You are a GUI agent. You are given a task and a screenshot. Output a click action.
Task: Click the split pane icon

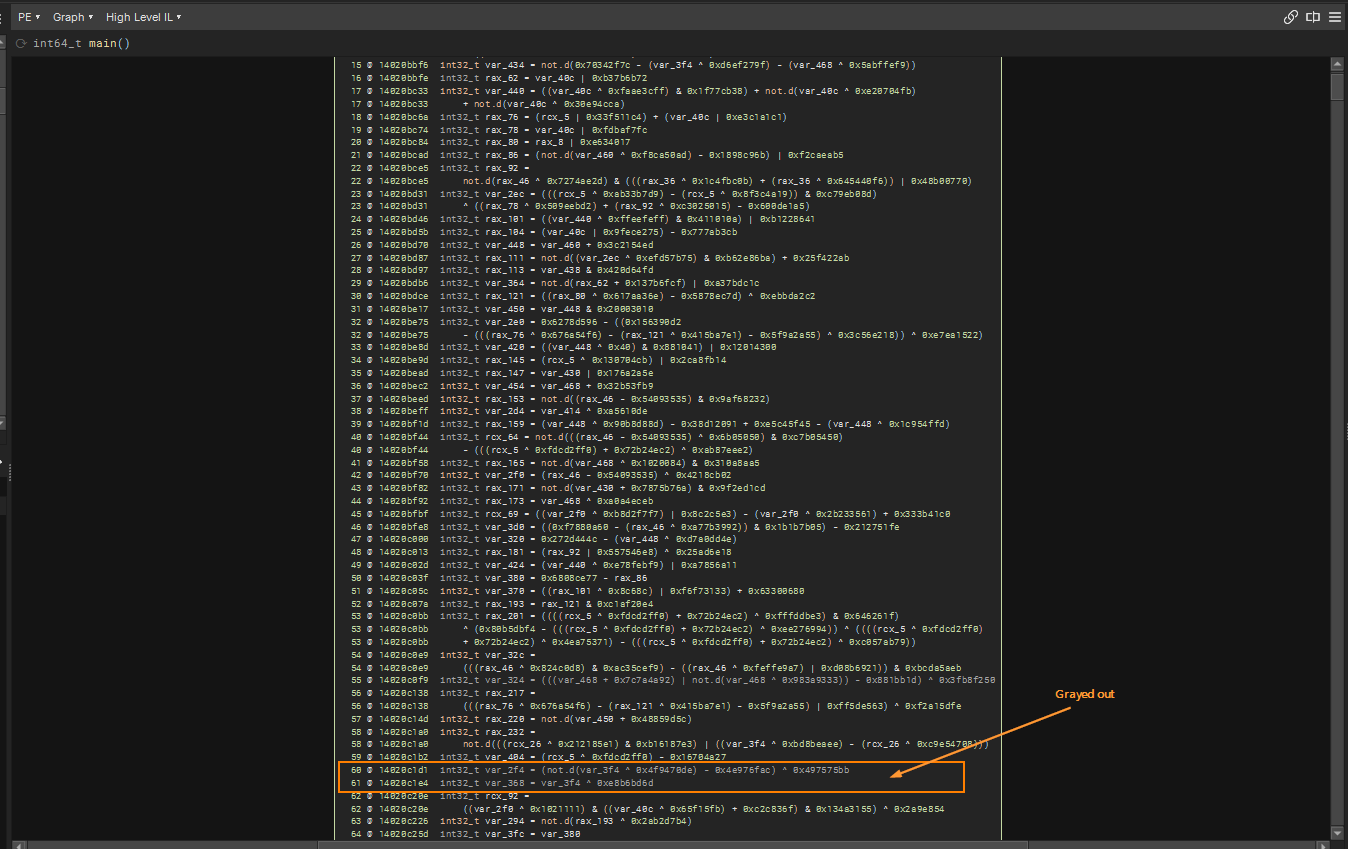pos(1313,17)
